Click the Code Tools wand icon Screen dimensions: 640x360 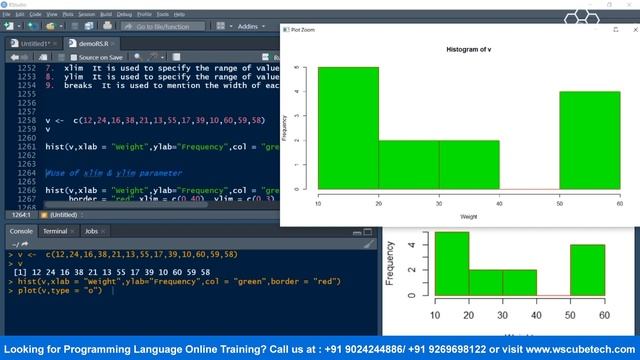(x=153, y=57)
